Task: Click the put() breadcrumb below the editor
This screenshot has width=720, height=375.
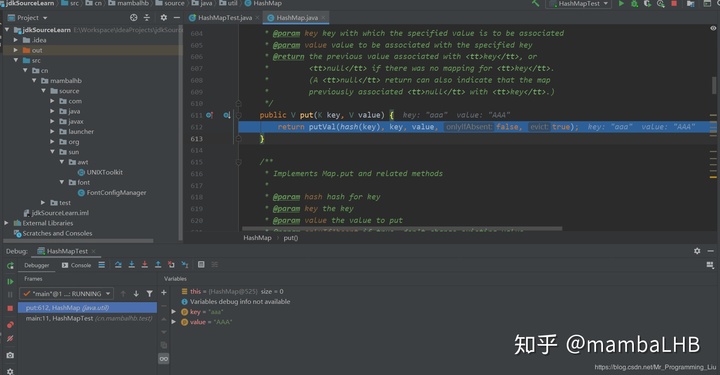Action: tap(291, 238)
